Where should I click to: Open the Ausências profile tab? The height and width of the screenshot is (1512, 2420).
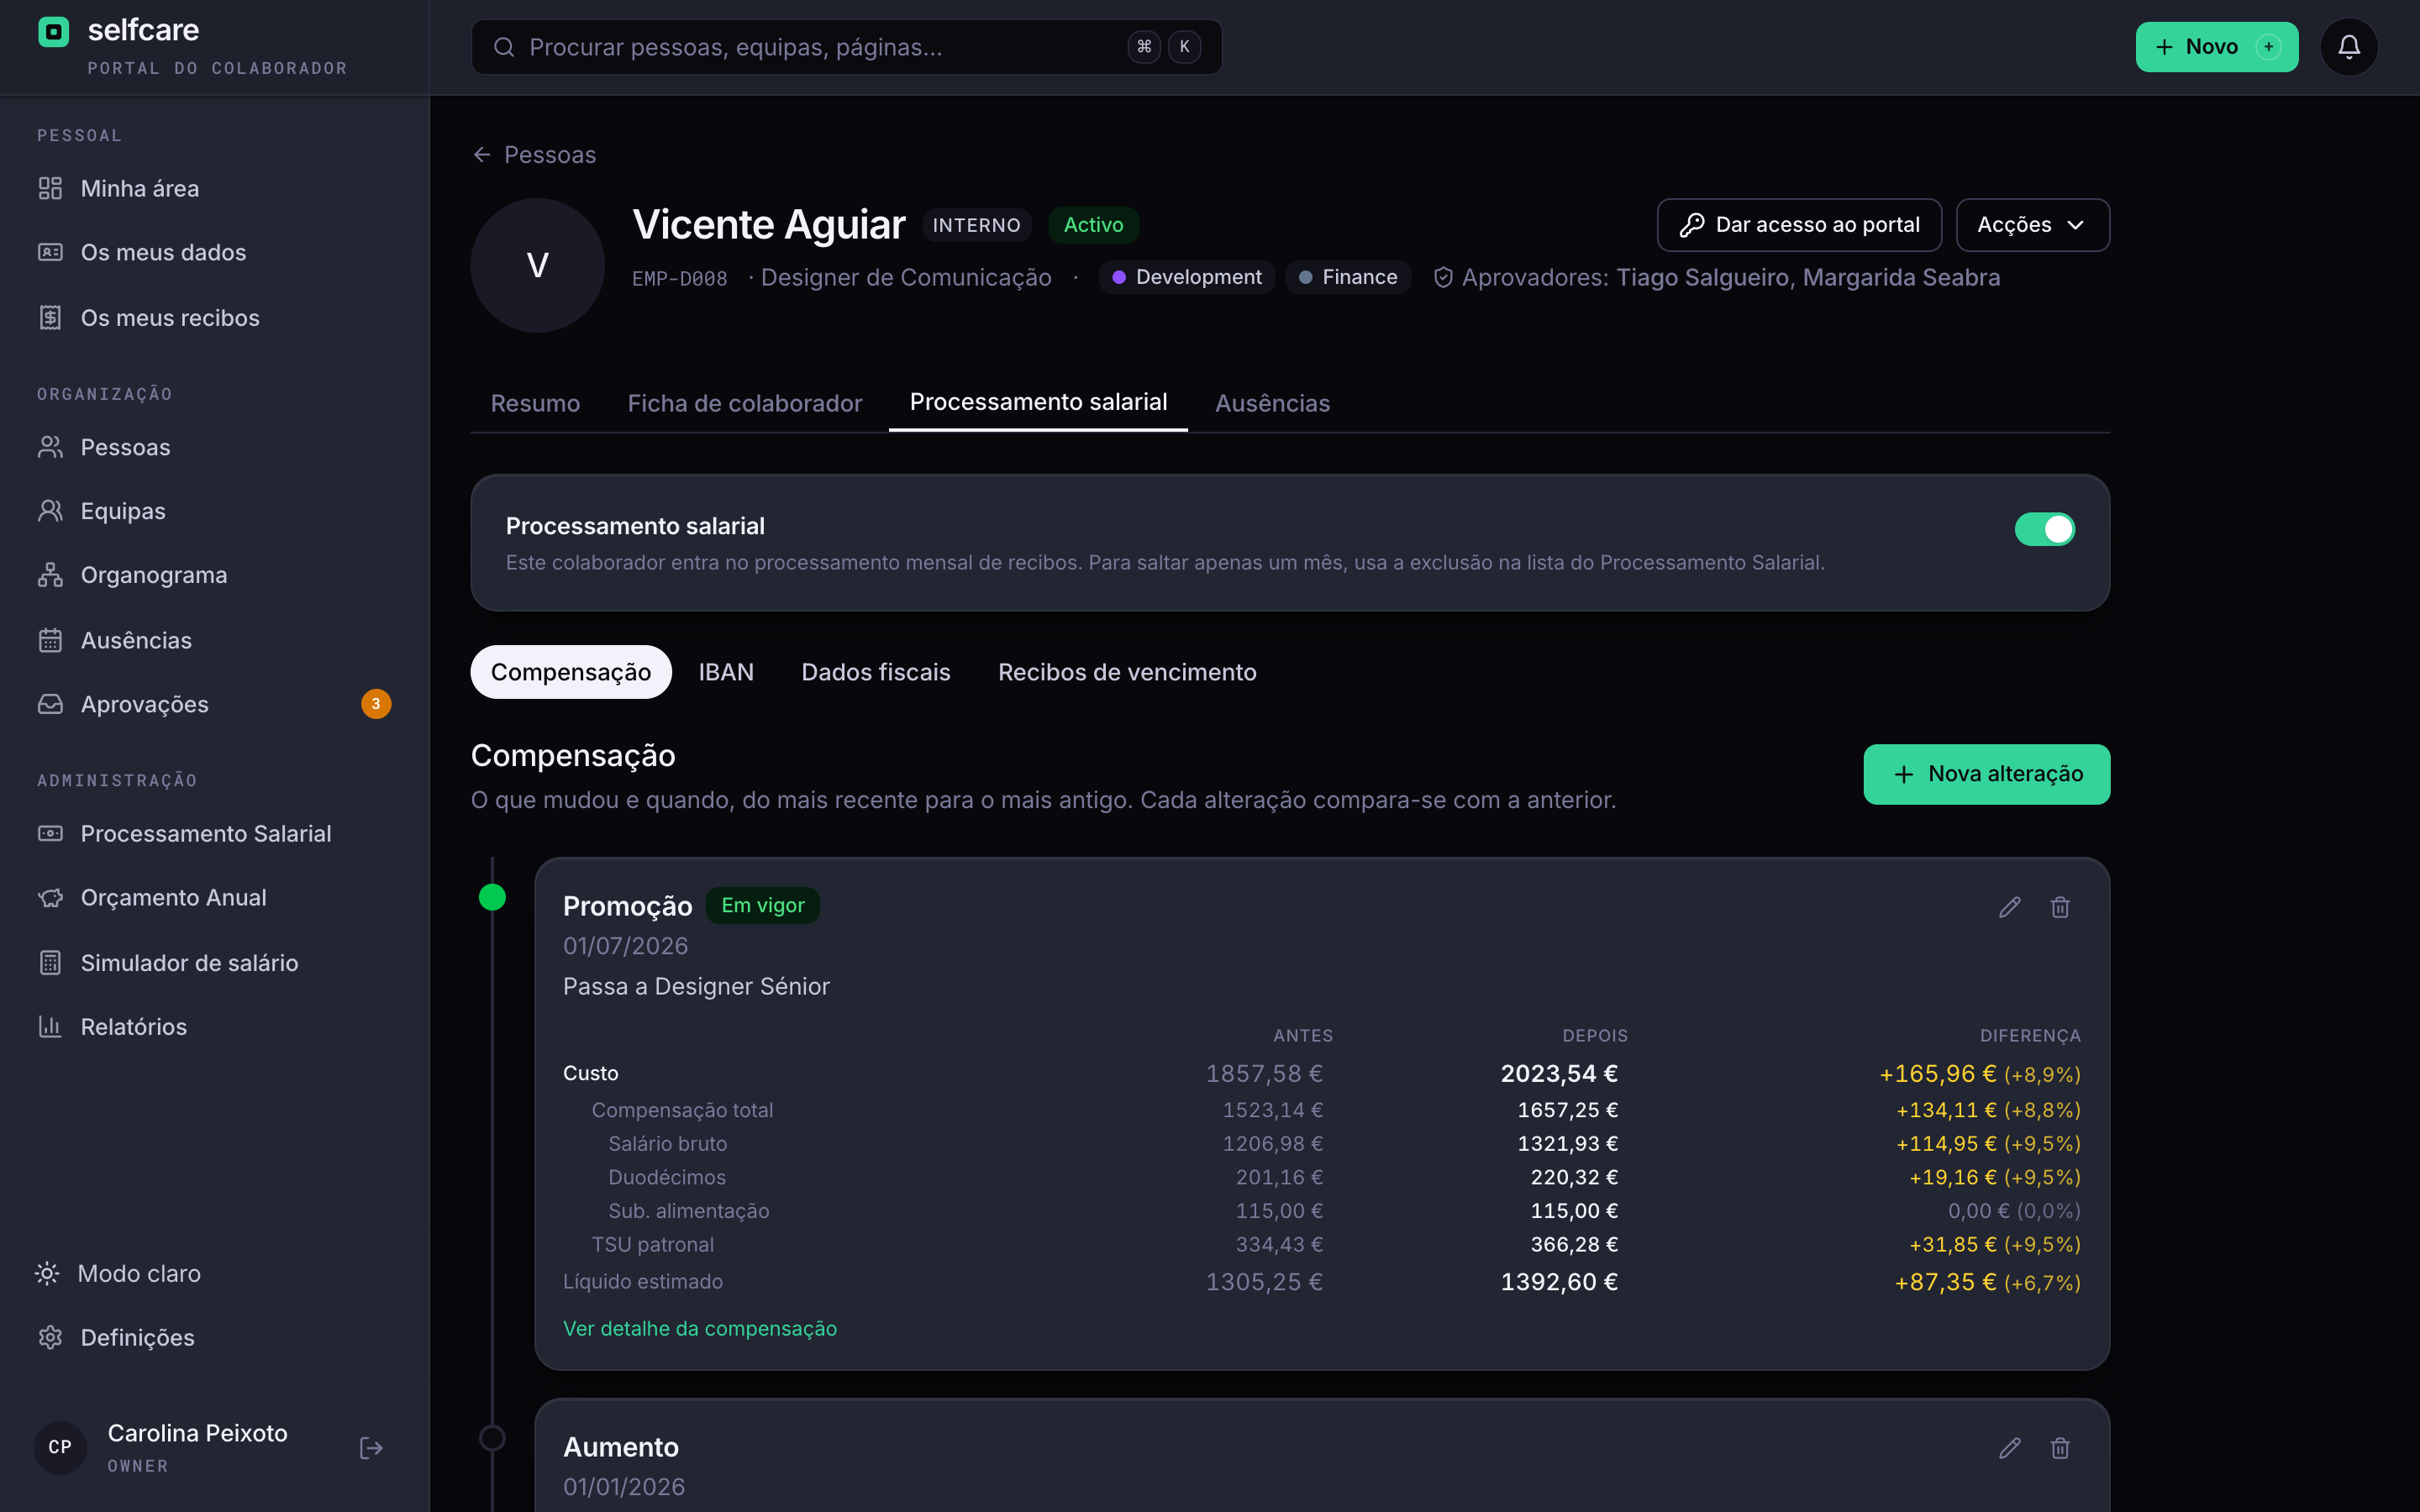1272,403
